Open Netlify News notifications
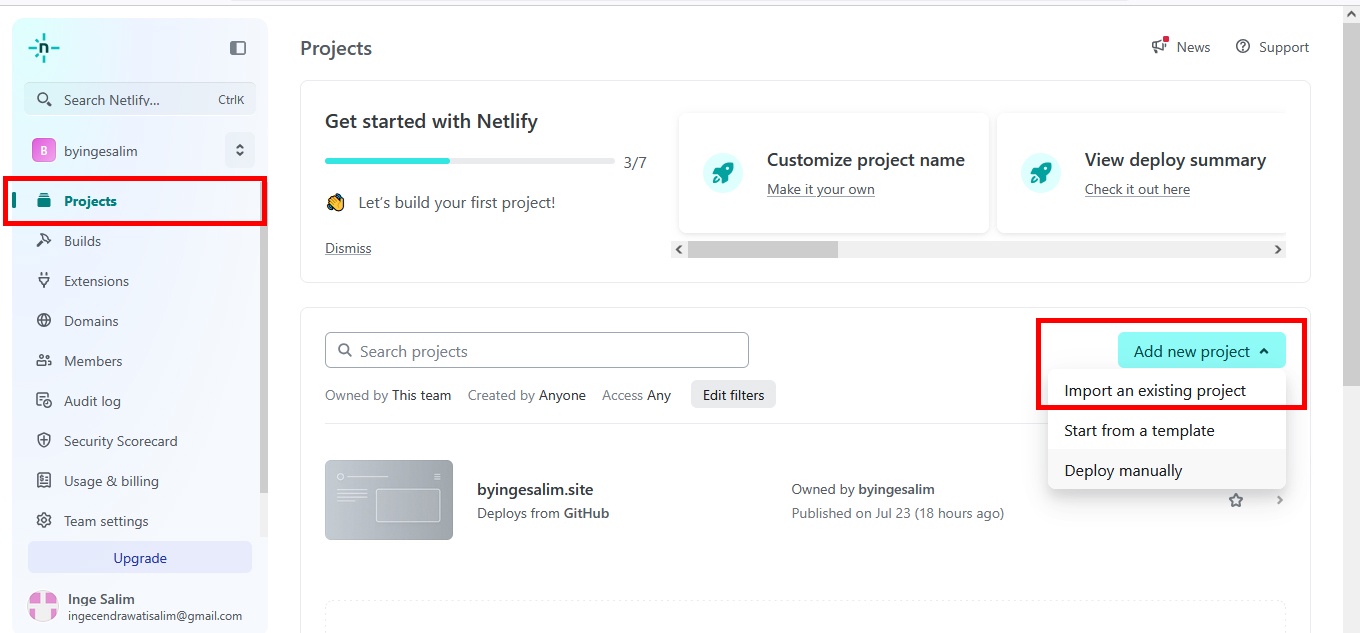 (x=1181, y=46)
